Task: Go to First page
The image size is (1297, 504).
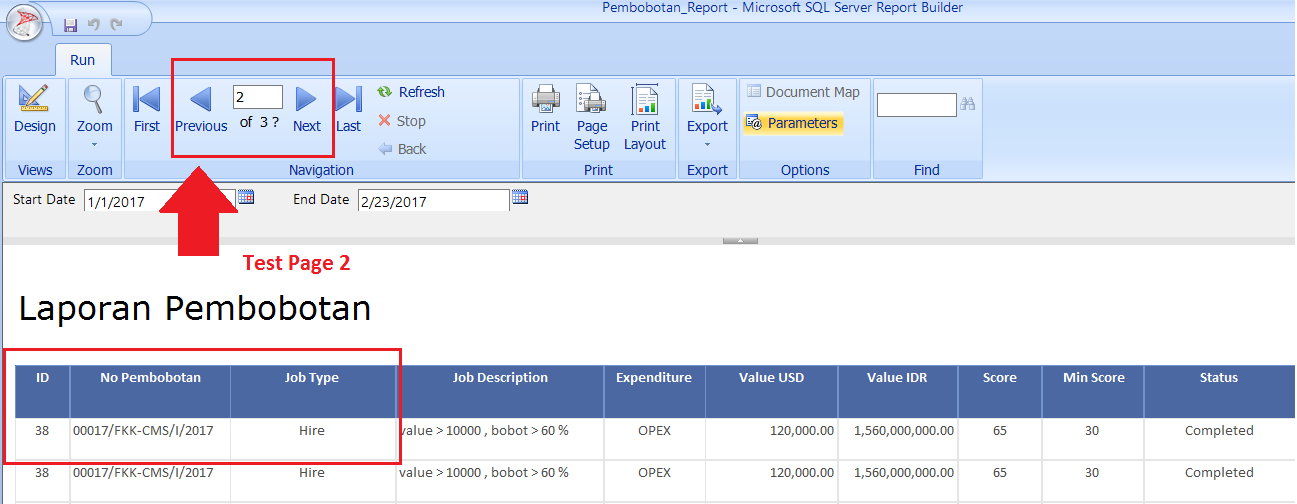Action: [x=147, y=109]
